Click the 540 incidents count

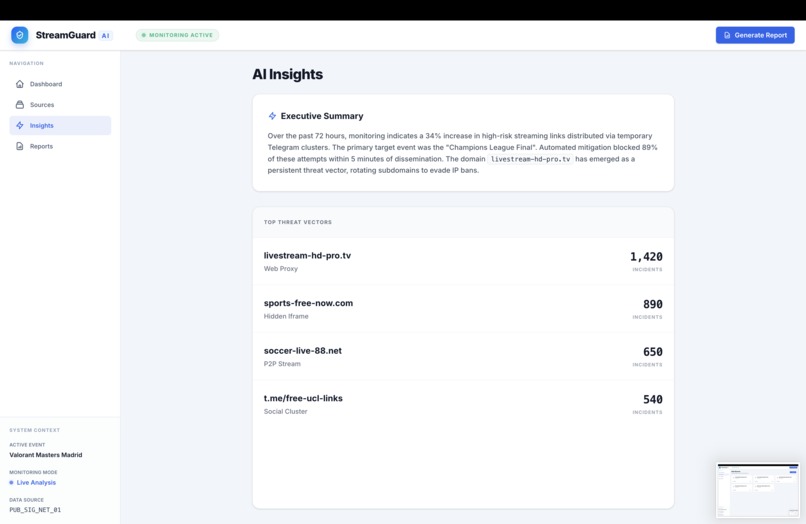(x=652, y=400)
